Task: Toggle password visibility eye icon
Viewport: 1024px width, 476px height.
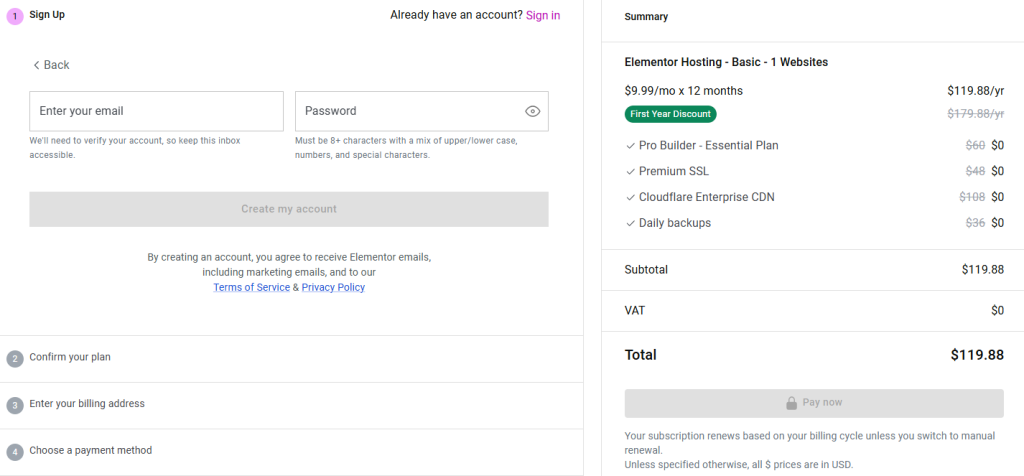Action: click(532, 111)
